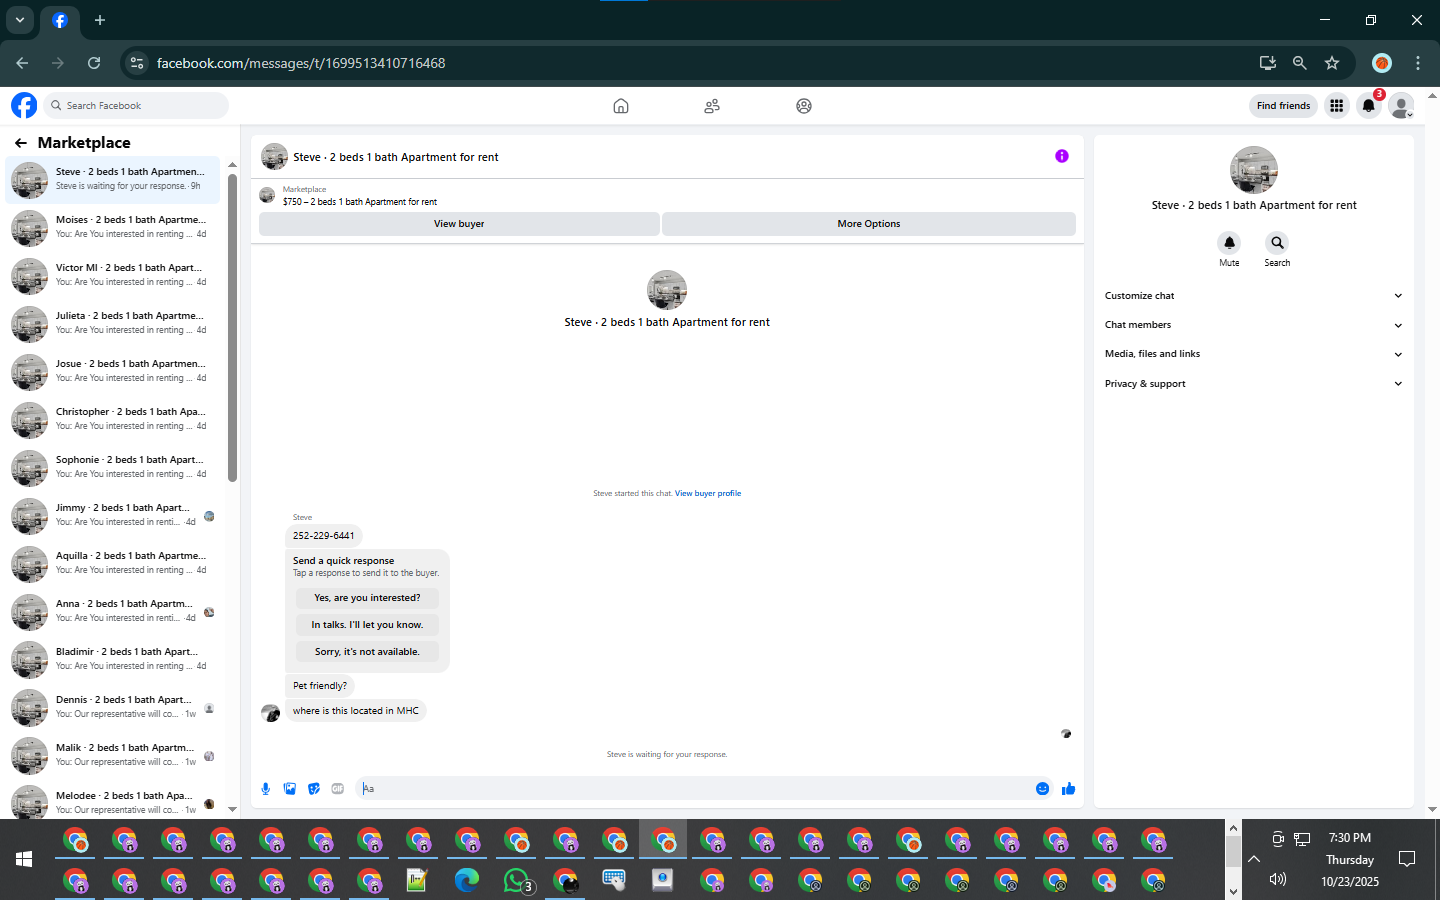This screenshot has height=900, width=1440.
Task: Open WhatsApp from the taskbar
Action: click(x=516, y=880)
